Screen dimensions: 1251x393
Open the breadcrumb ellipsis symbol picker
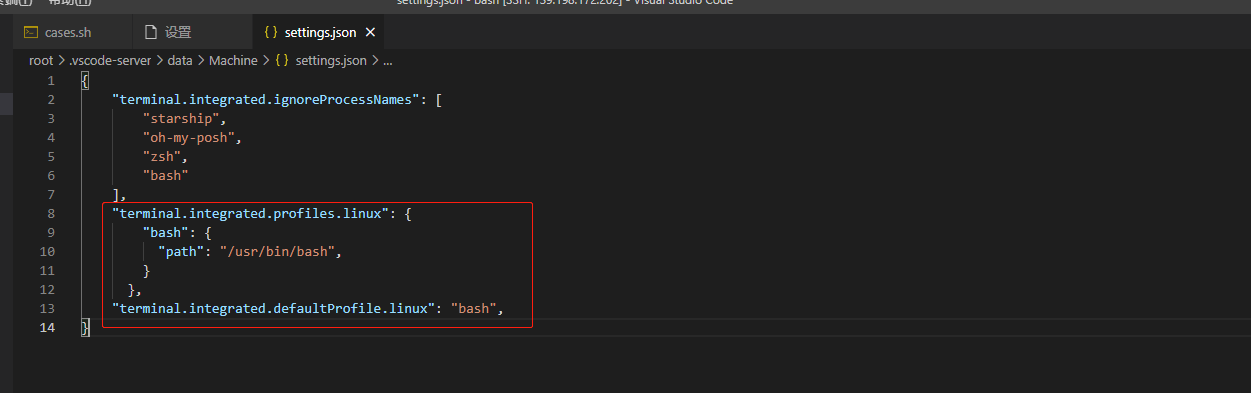388,61
